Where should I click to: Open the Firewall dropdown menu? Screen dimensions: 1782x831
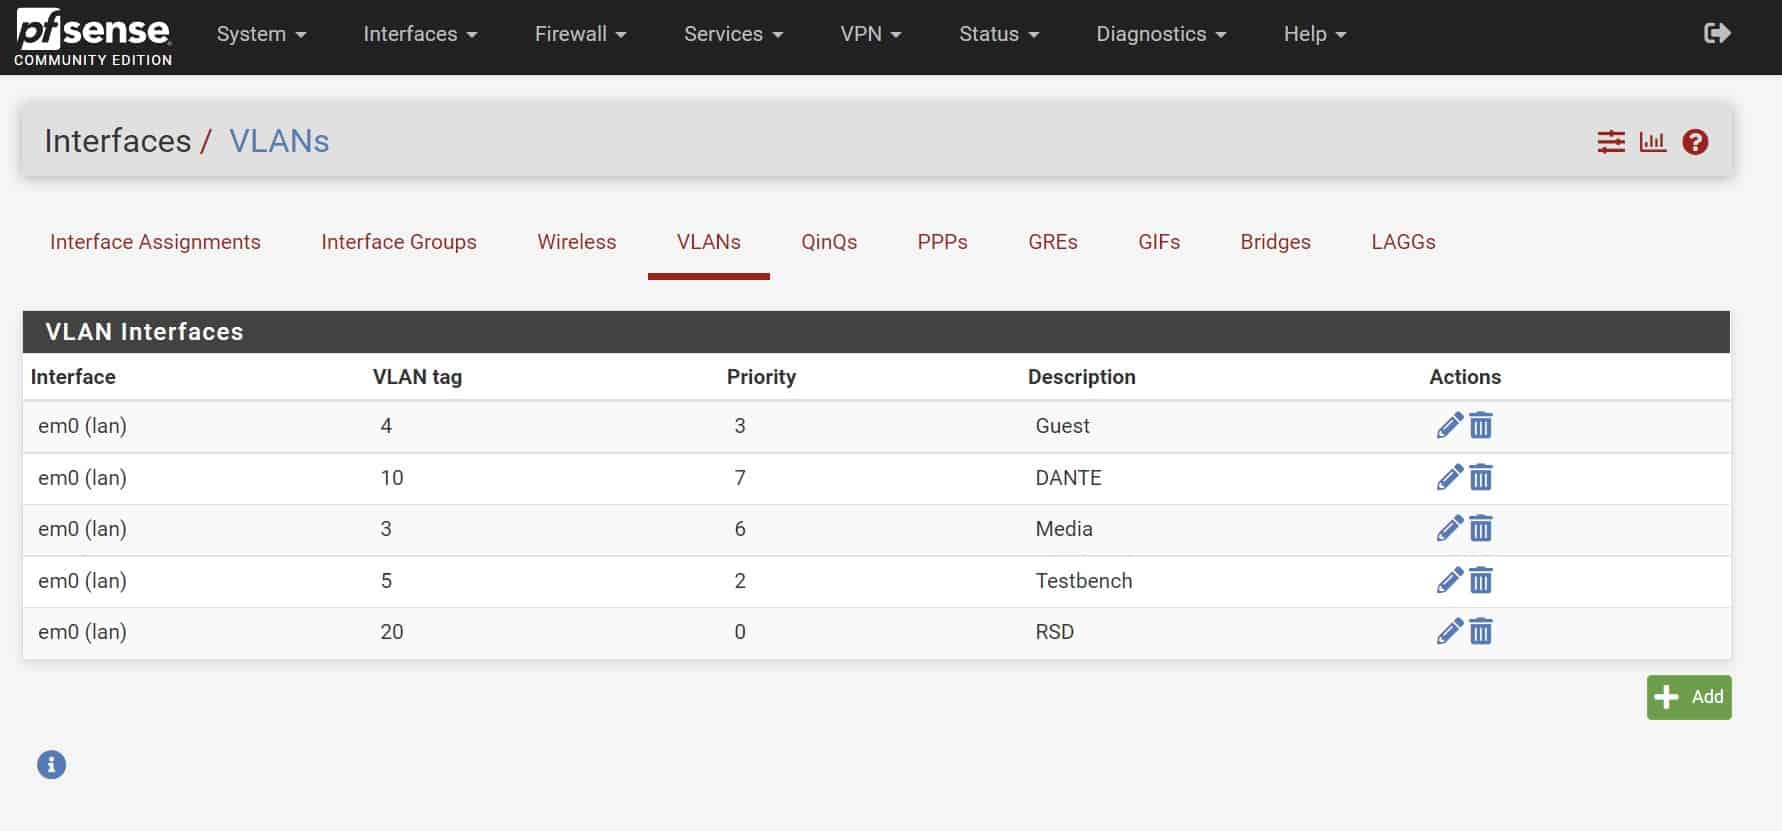(581, 34)
